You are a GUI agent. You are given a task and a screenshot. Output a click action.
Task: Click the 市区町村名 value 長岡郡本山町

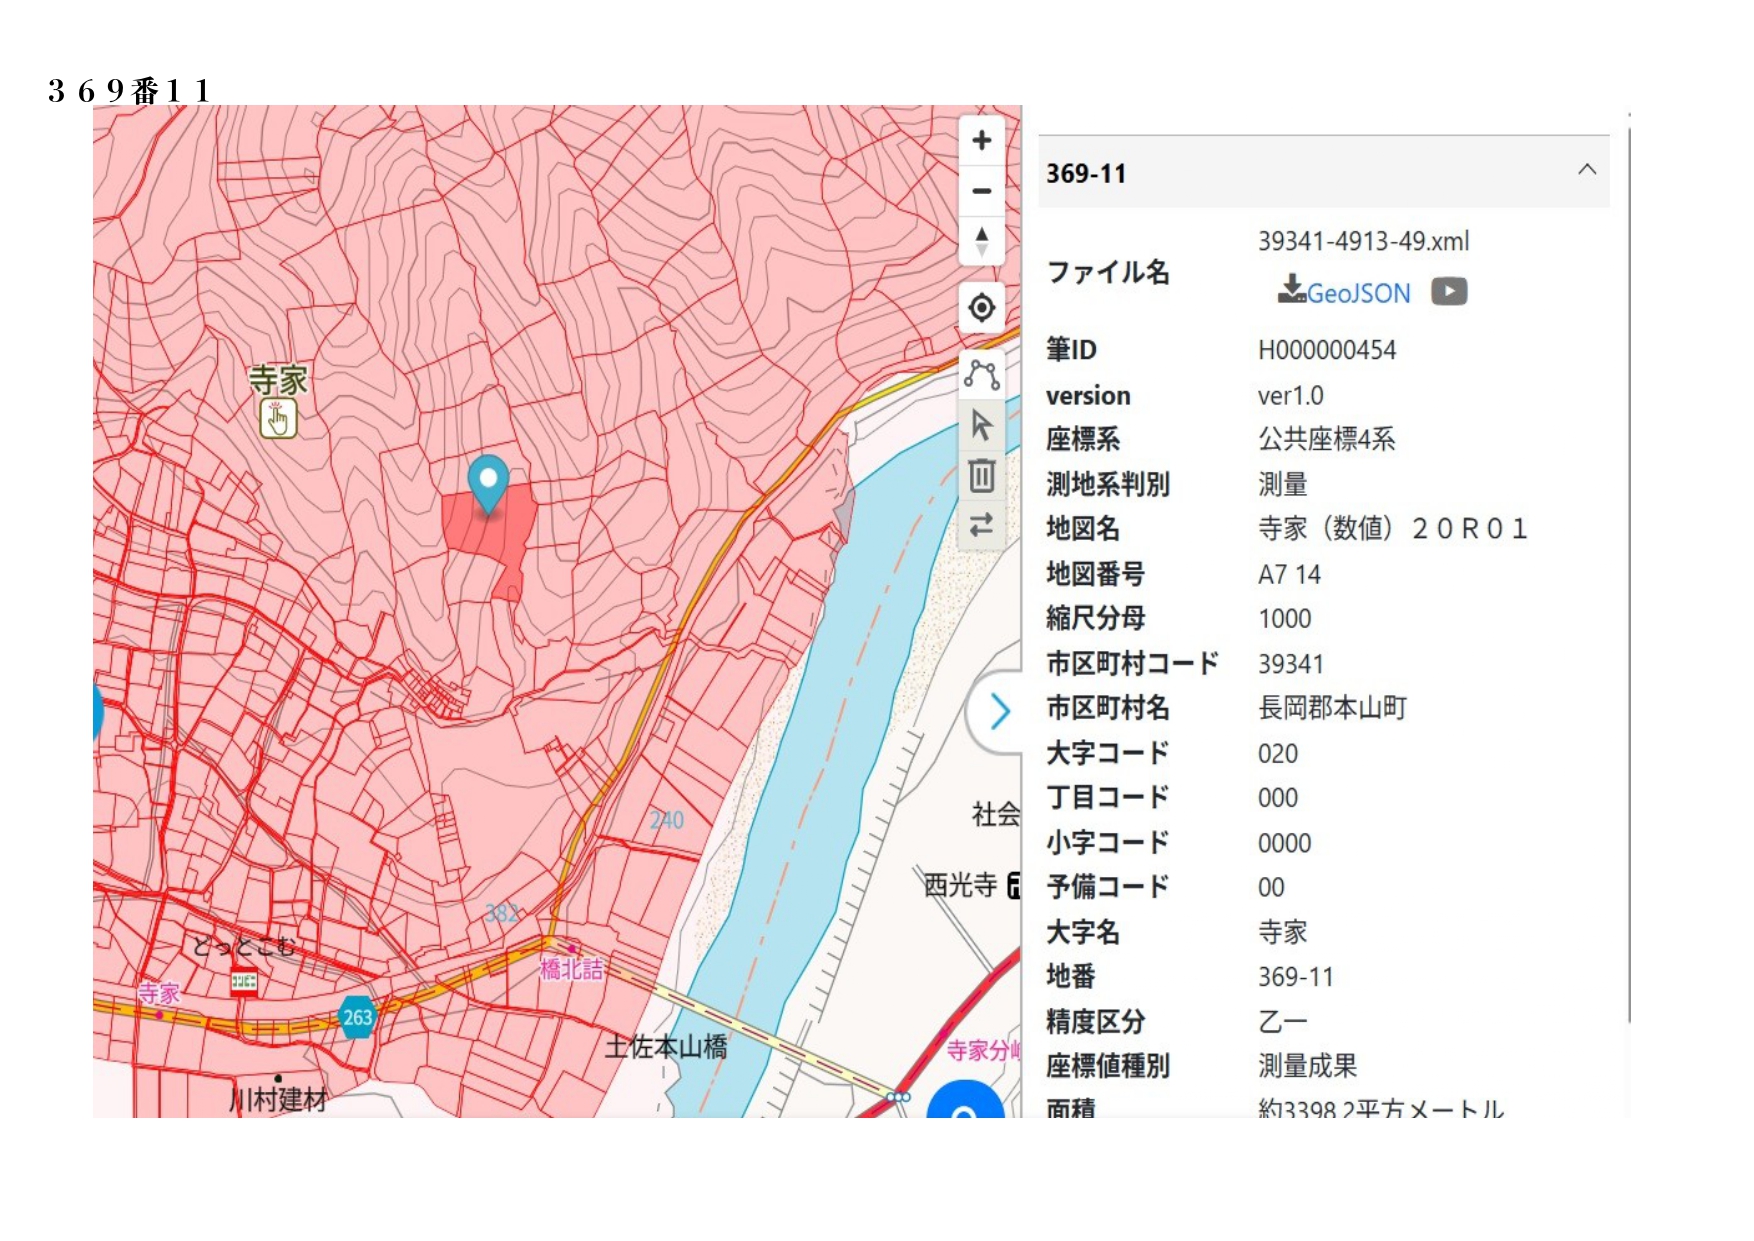click(1332, 708)
